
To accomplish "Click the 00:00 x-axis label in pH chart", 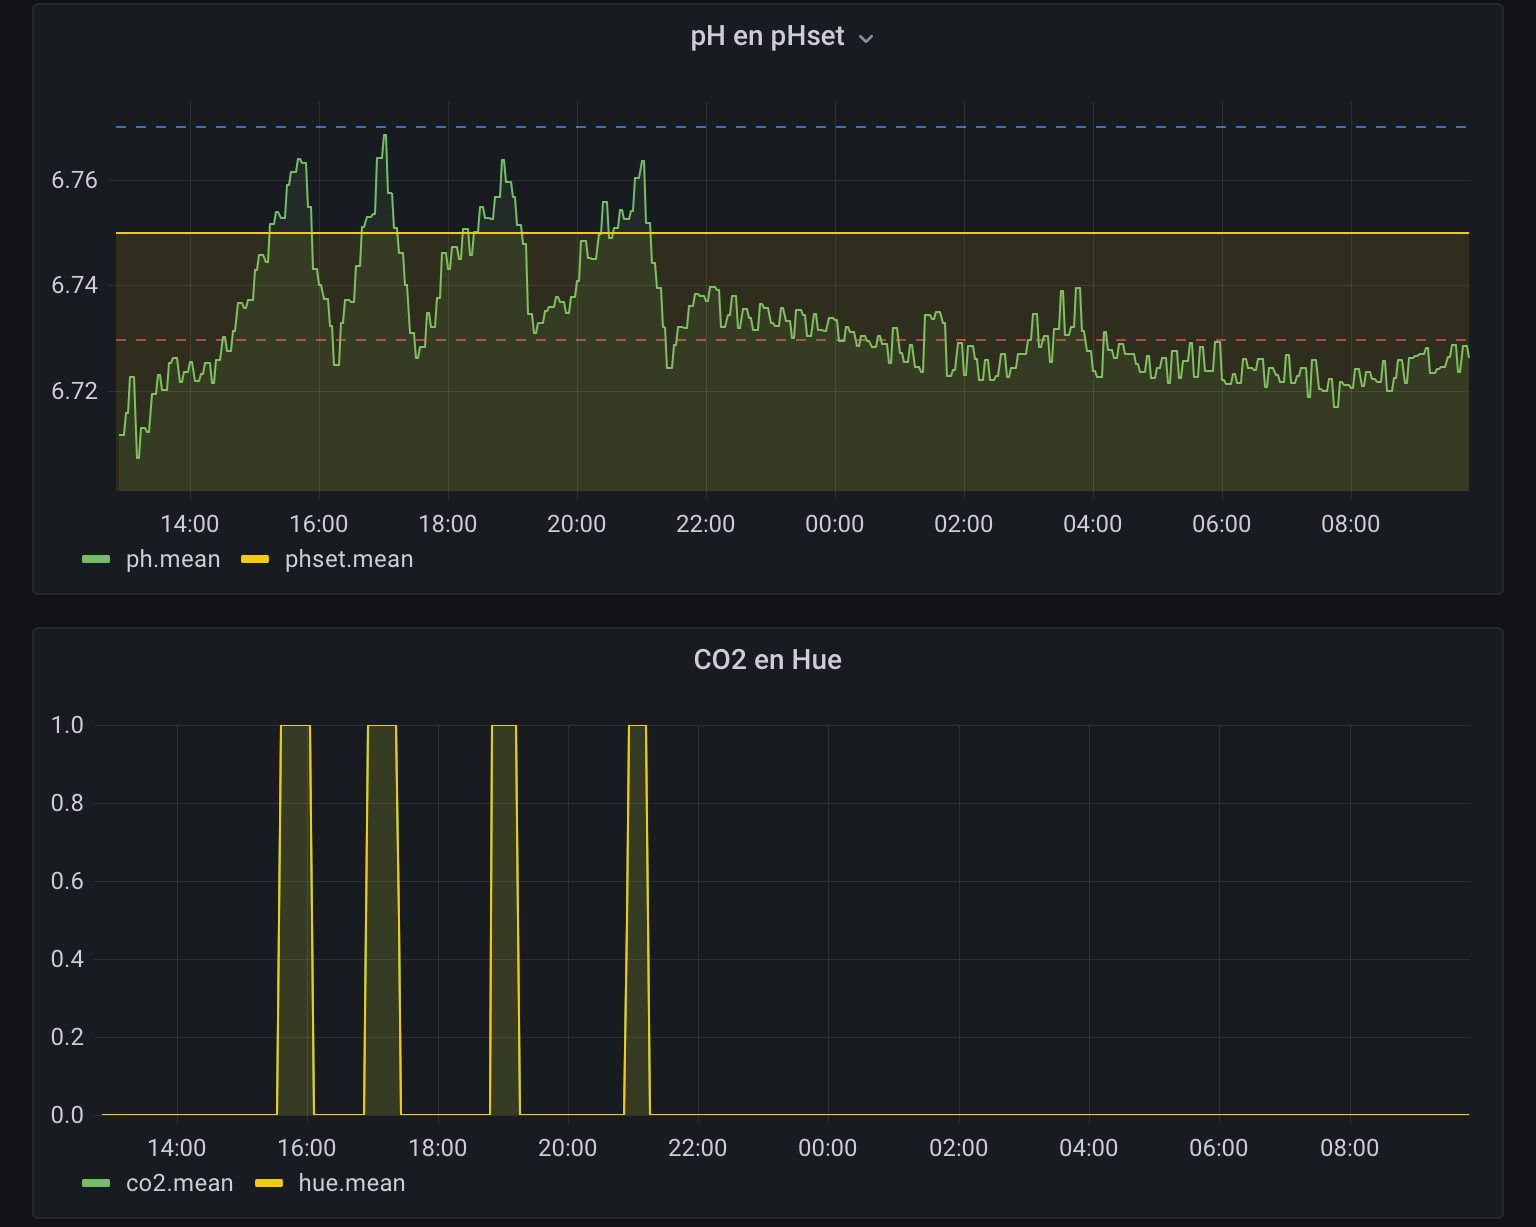I will [x=834, y=524].
